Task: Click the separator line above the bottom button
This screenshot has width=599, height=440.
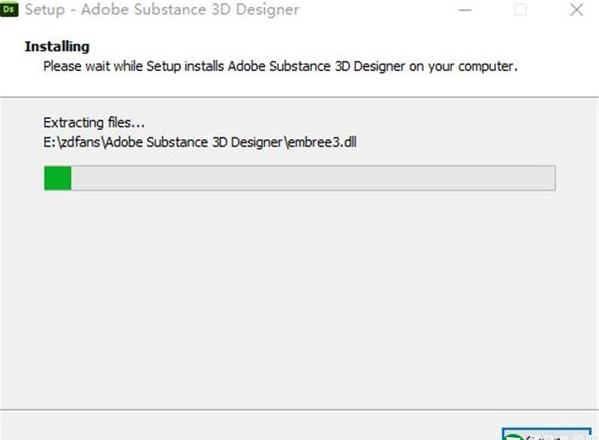Action: click(300, 410)
